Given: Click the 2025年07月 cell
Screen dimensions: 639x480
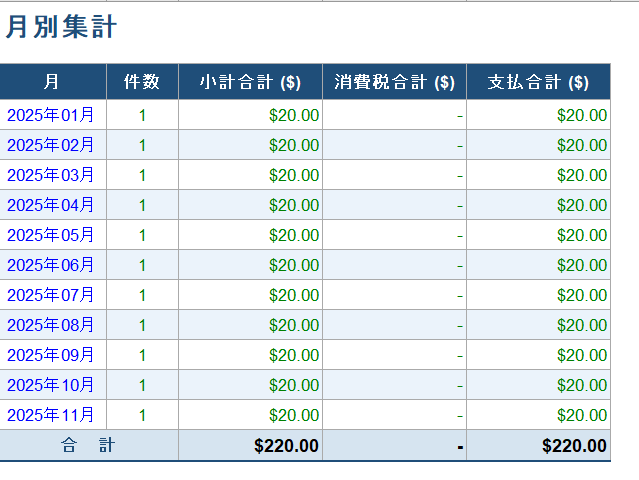Looking at the screenshot, I should [x=52, y=295].
